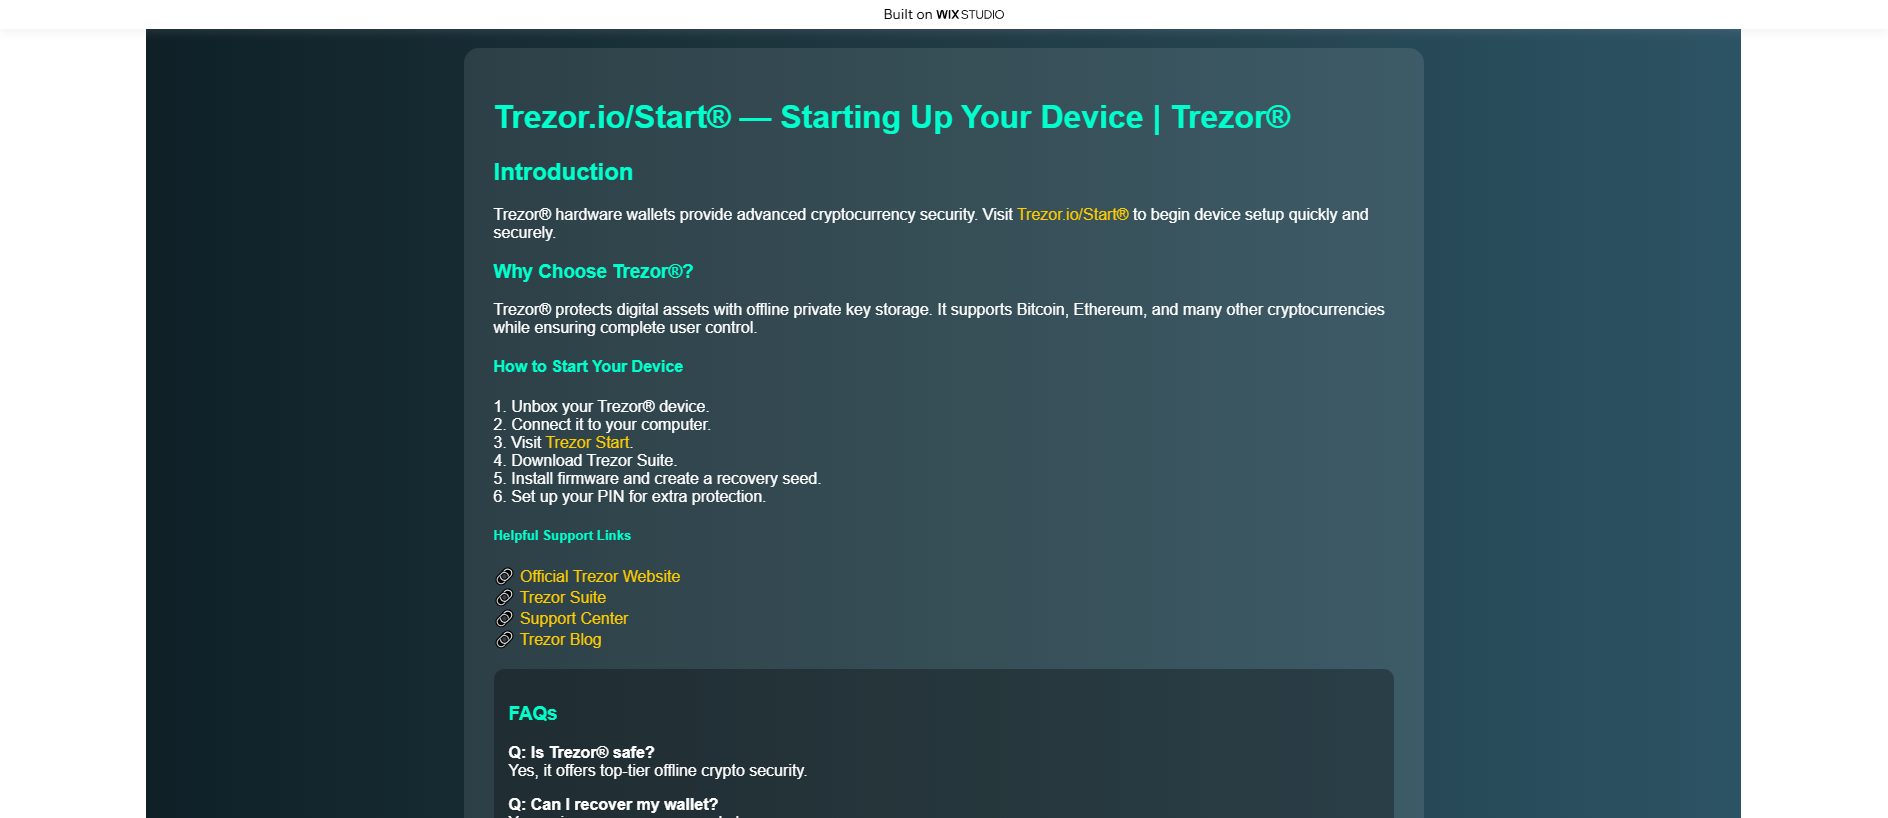Screen dimensions: 1888x818
Task: Click the Helpful Support Links heading
Action: point(562,535)
